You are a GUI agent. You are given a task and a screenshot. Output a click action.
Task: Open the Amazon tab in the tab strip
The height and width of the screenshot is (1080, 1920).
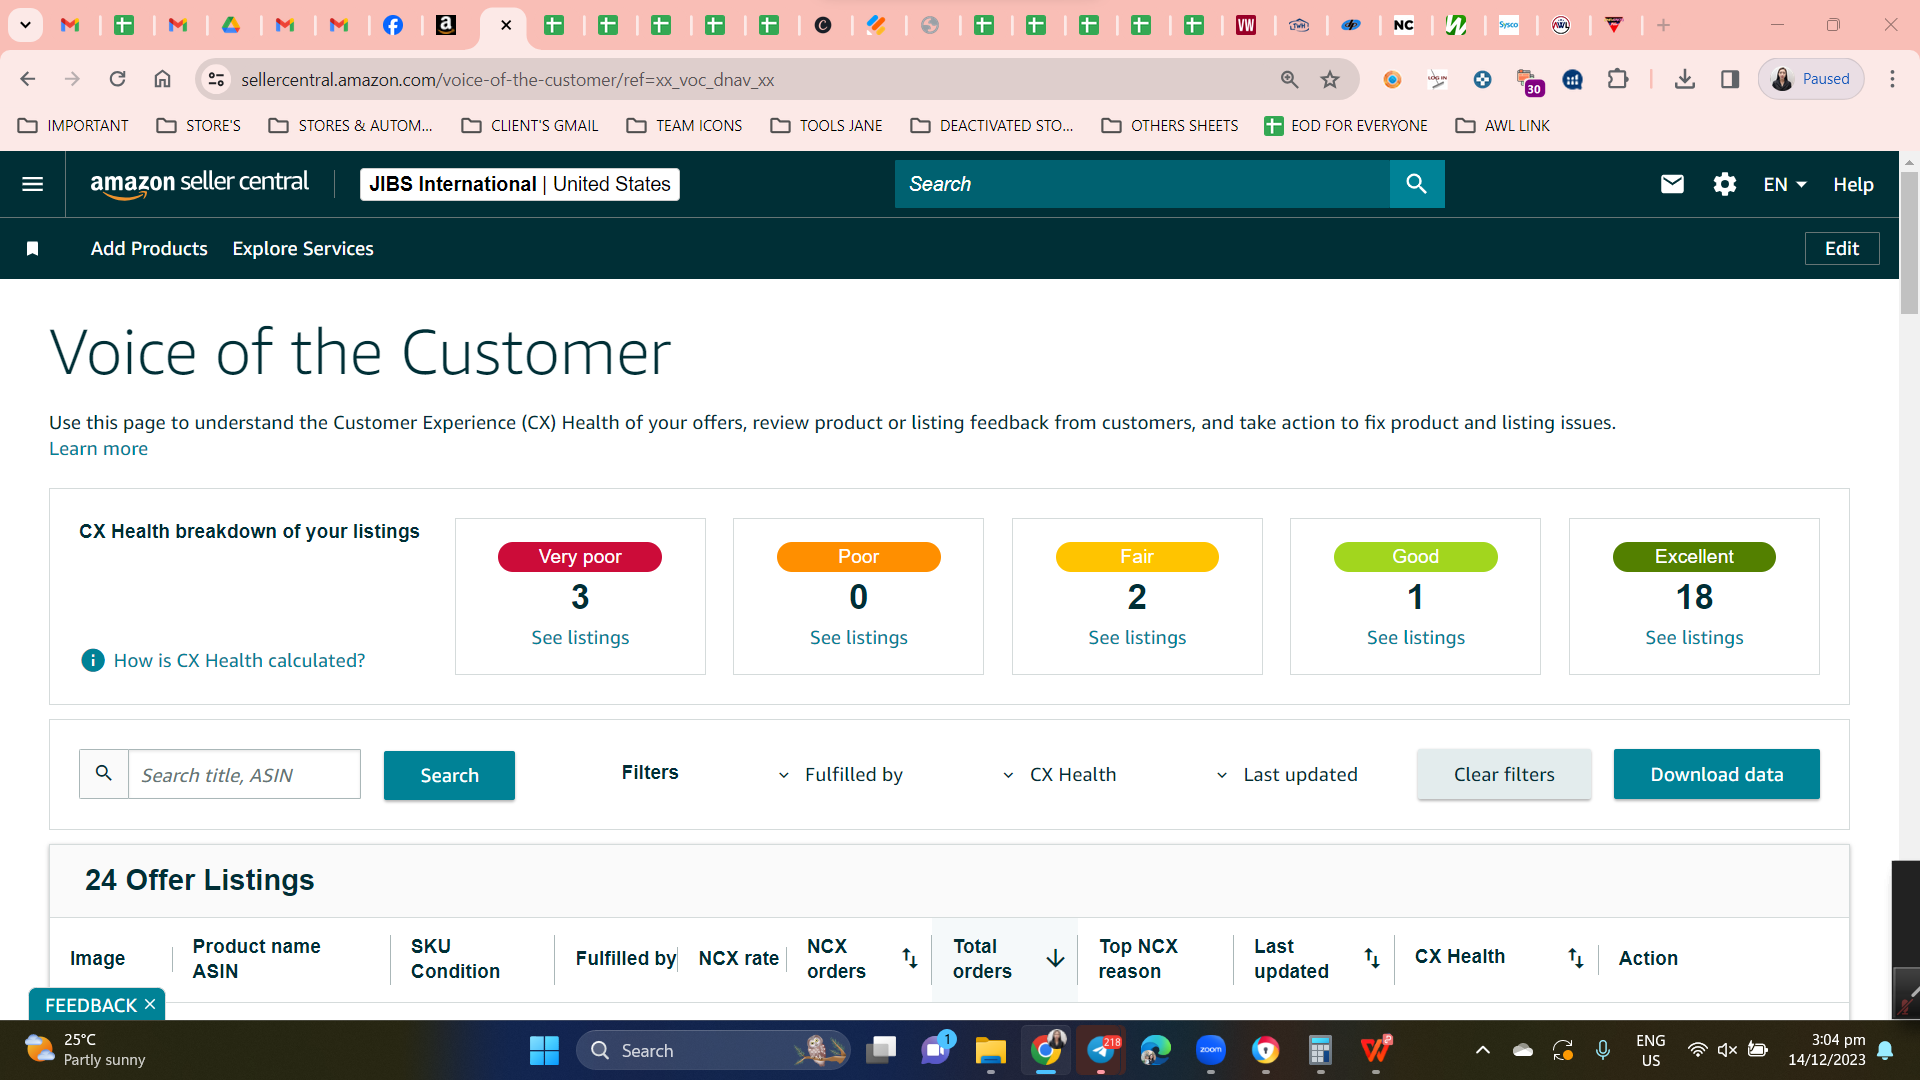coord(446,25)
